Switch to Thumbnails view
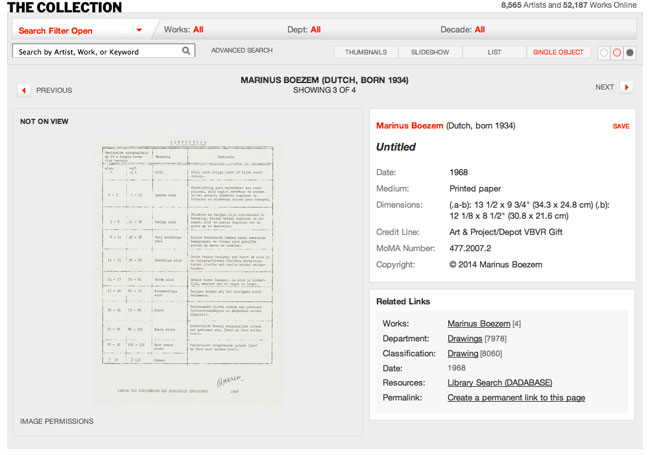 point(366,52)
